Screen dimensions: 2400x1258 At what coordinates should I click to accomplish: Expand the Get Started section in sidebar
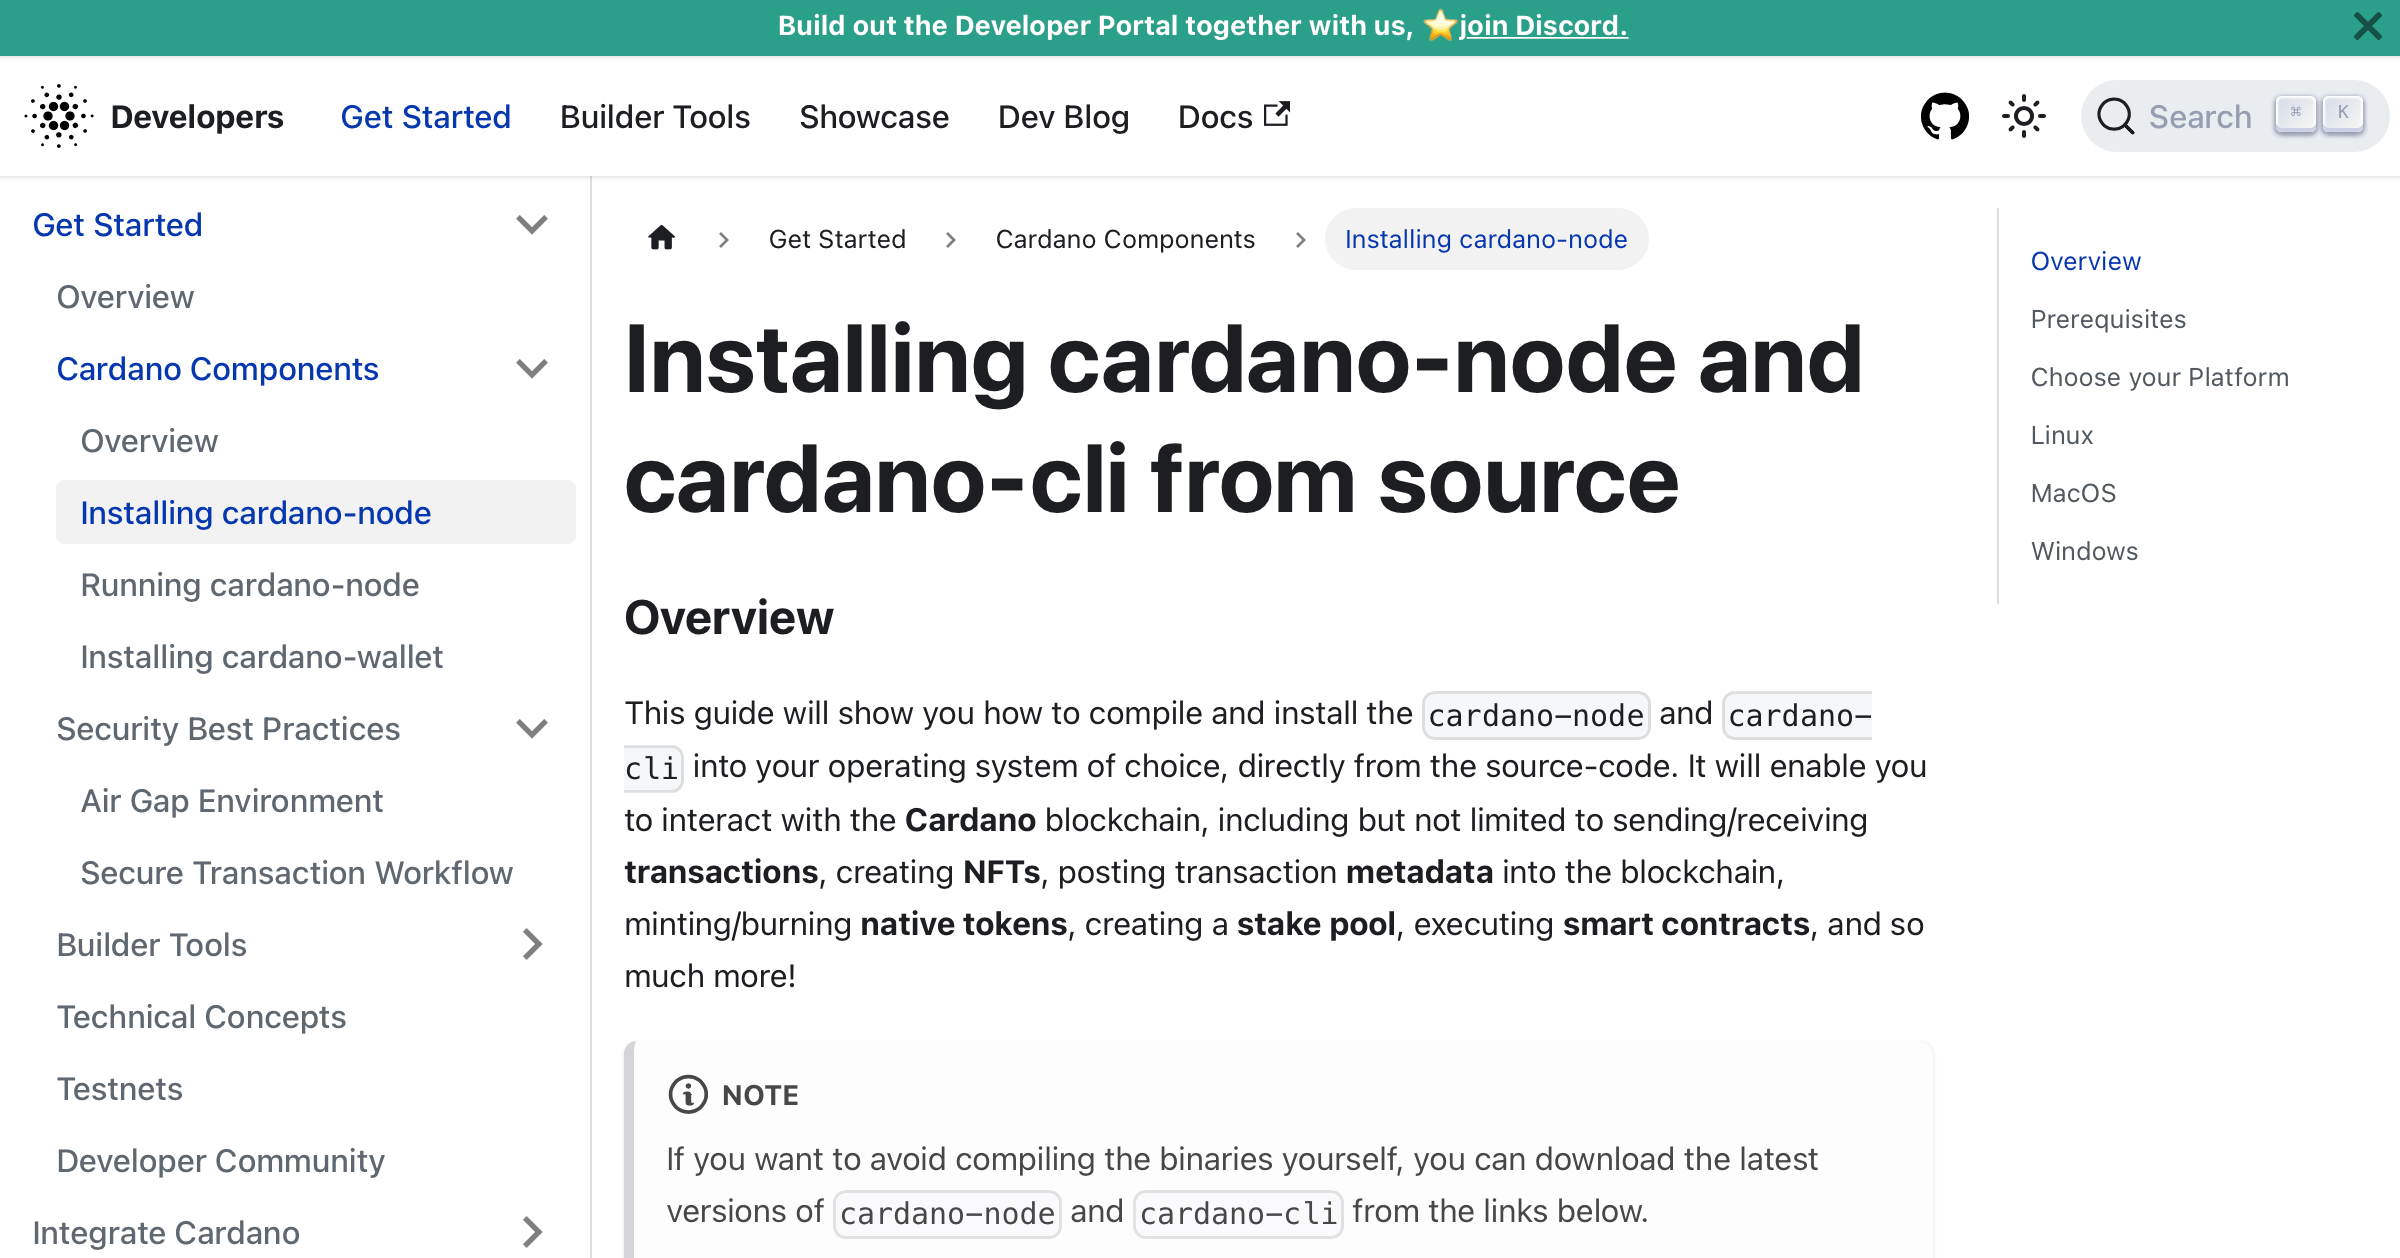(532, 225)
